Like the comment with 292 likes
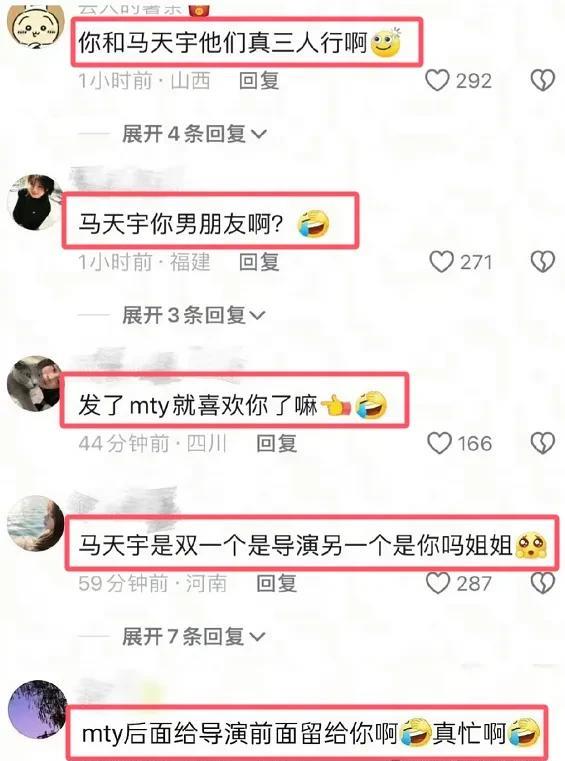The width and height of the screenshot is (565, 761). pos(437,80)
